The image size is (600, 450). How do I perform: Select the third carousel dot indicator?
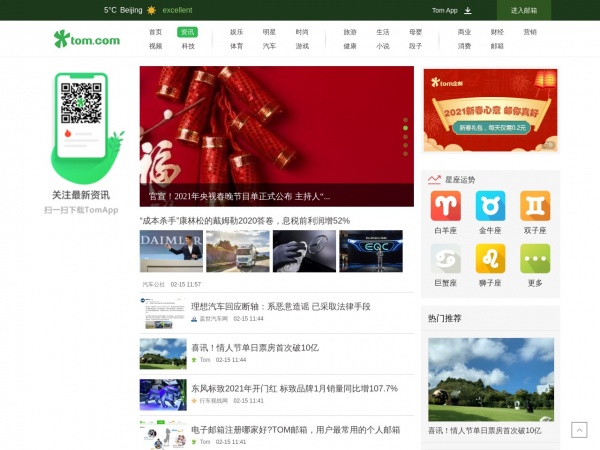(x=405, y=137)
